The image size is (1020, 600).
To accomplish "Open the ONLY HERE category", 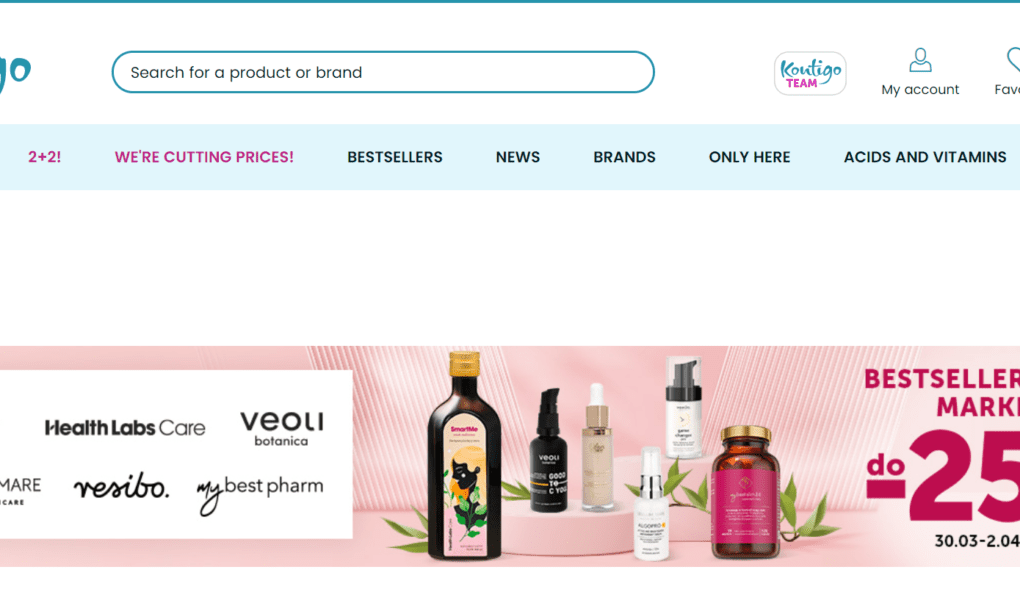I will coord(749,157).
